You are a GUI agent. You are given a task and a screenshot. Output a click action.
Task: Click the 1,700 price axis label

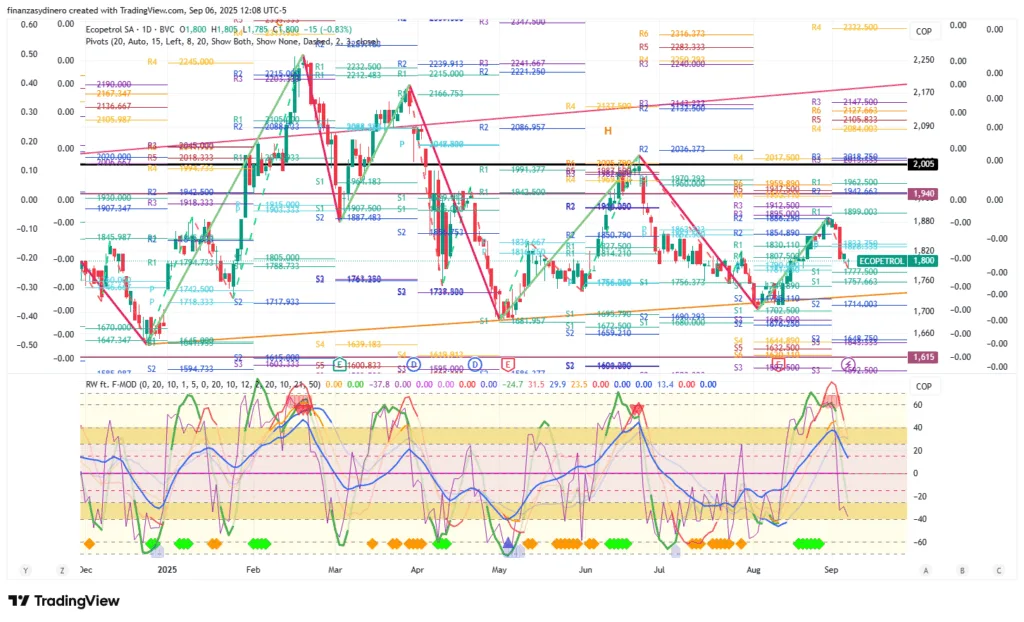923,311
